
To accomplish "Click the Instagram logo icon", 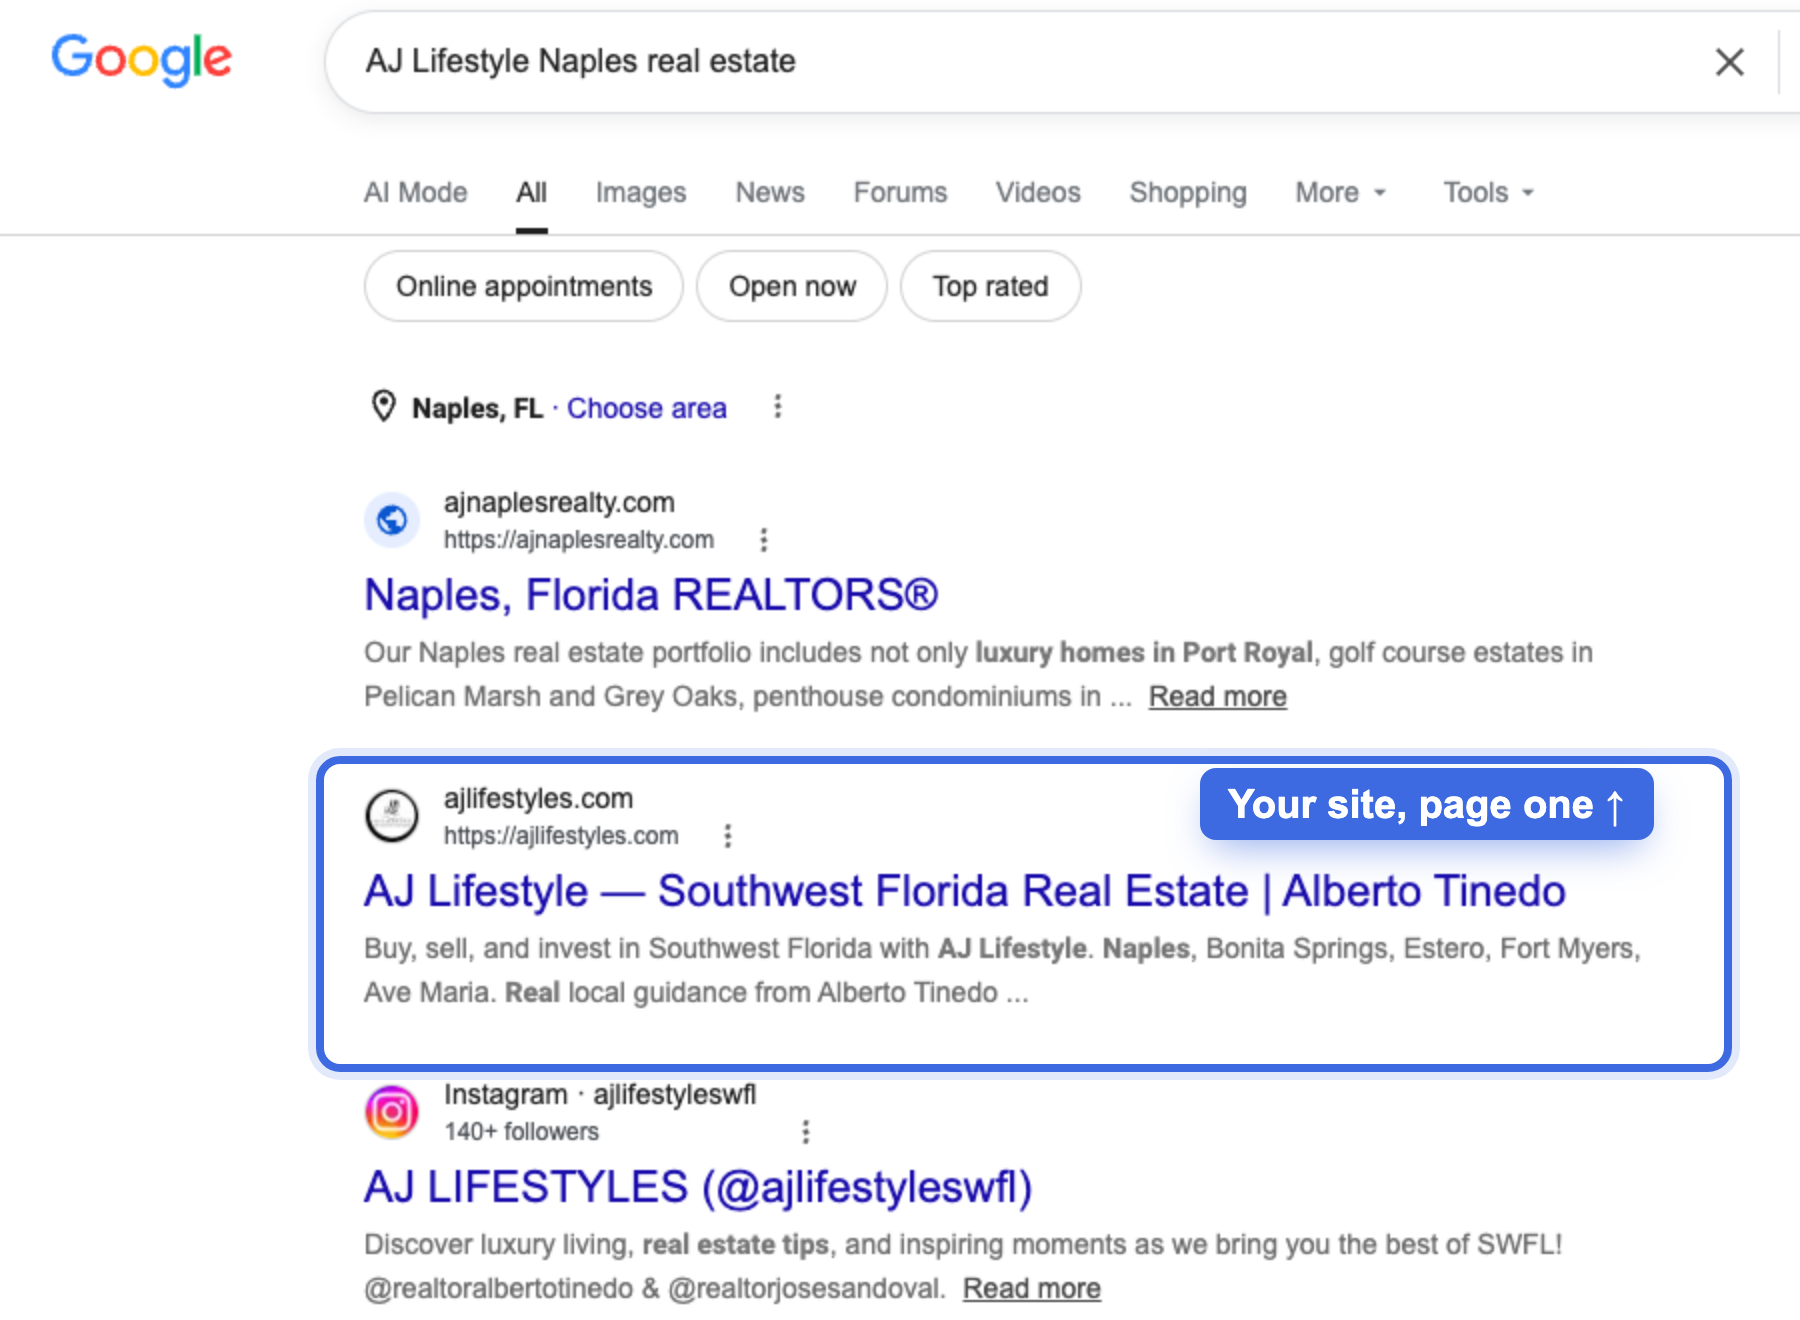I will [x=392, y=1112].
